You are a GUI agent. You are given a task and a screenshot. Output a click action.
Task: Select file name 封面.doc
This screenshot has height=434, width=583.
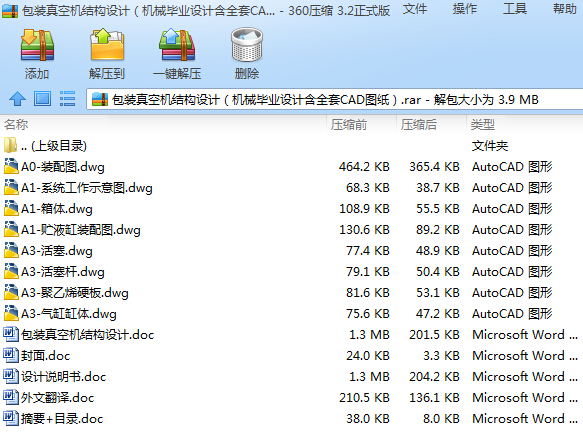45,356
